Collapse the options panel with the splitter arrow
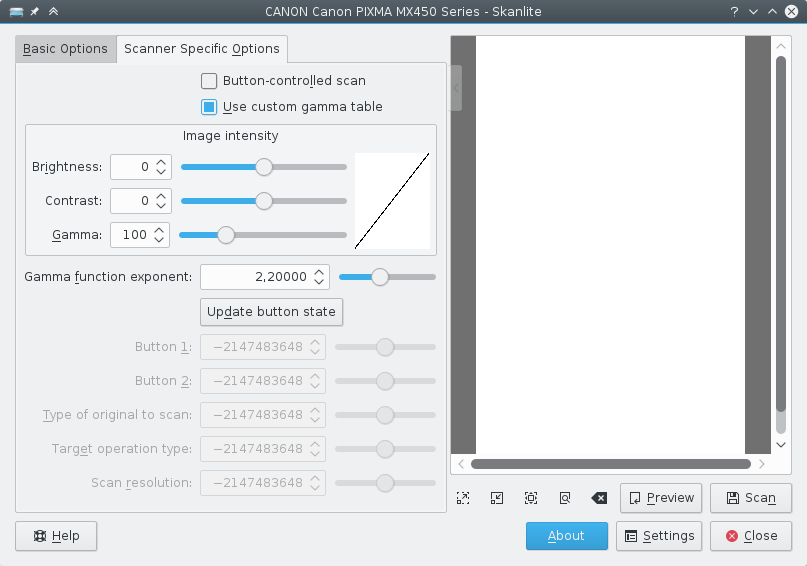The height and width of the screenshot is (566, 807). pos(456,88)
